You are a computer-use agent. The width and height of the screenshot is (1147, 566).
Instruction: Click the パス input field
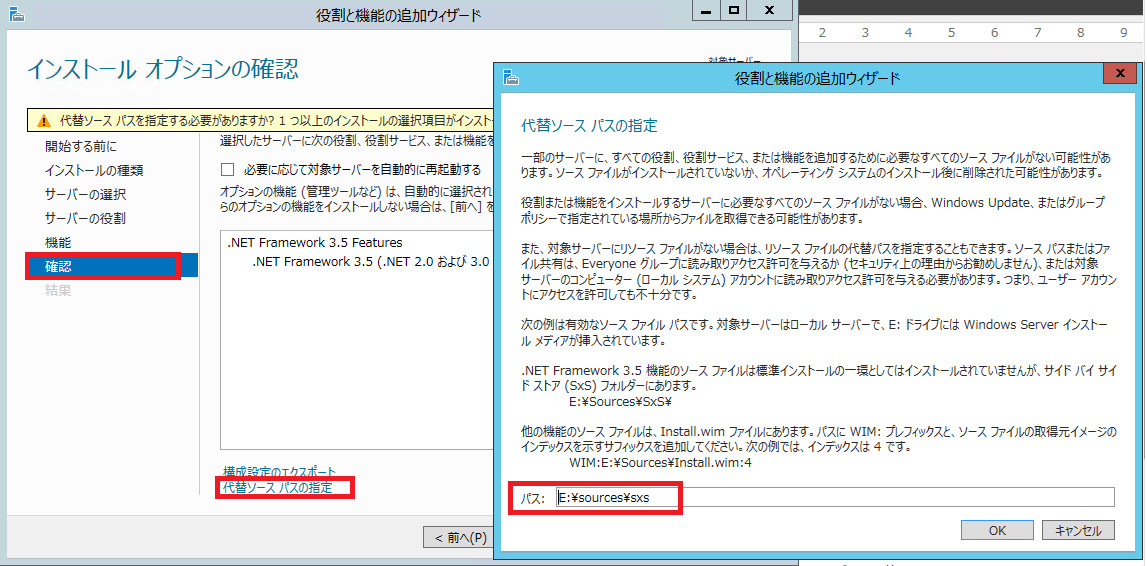[x=835, y=497]
